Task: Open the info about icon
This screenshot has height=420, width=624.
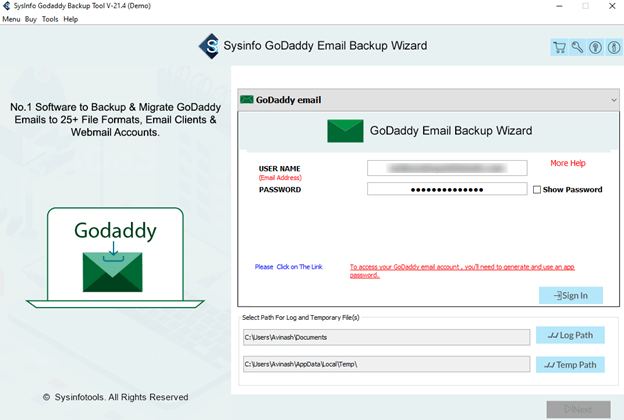Action: coord(614,47)
